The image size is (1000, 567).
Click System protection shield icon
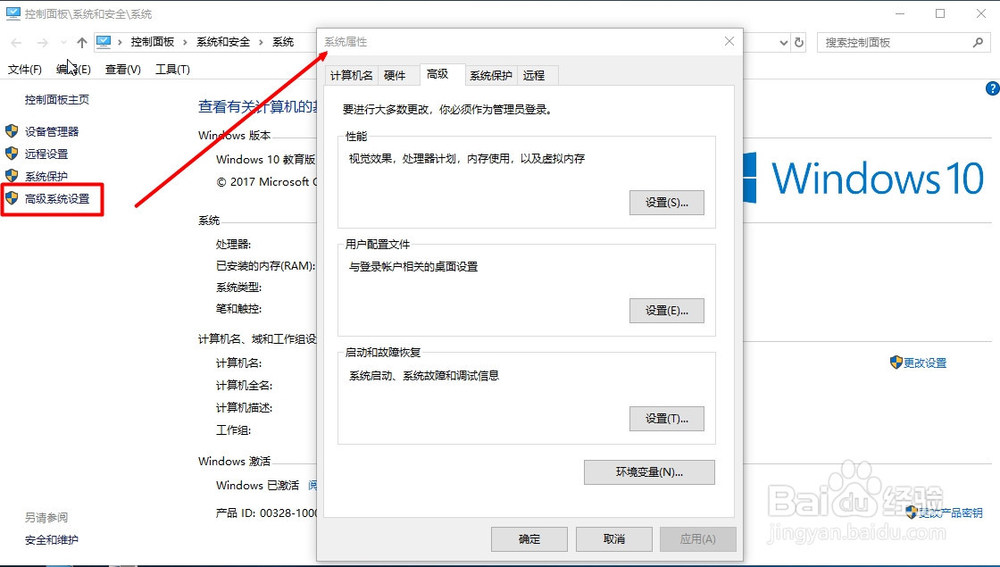(11, 175)
